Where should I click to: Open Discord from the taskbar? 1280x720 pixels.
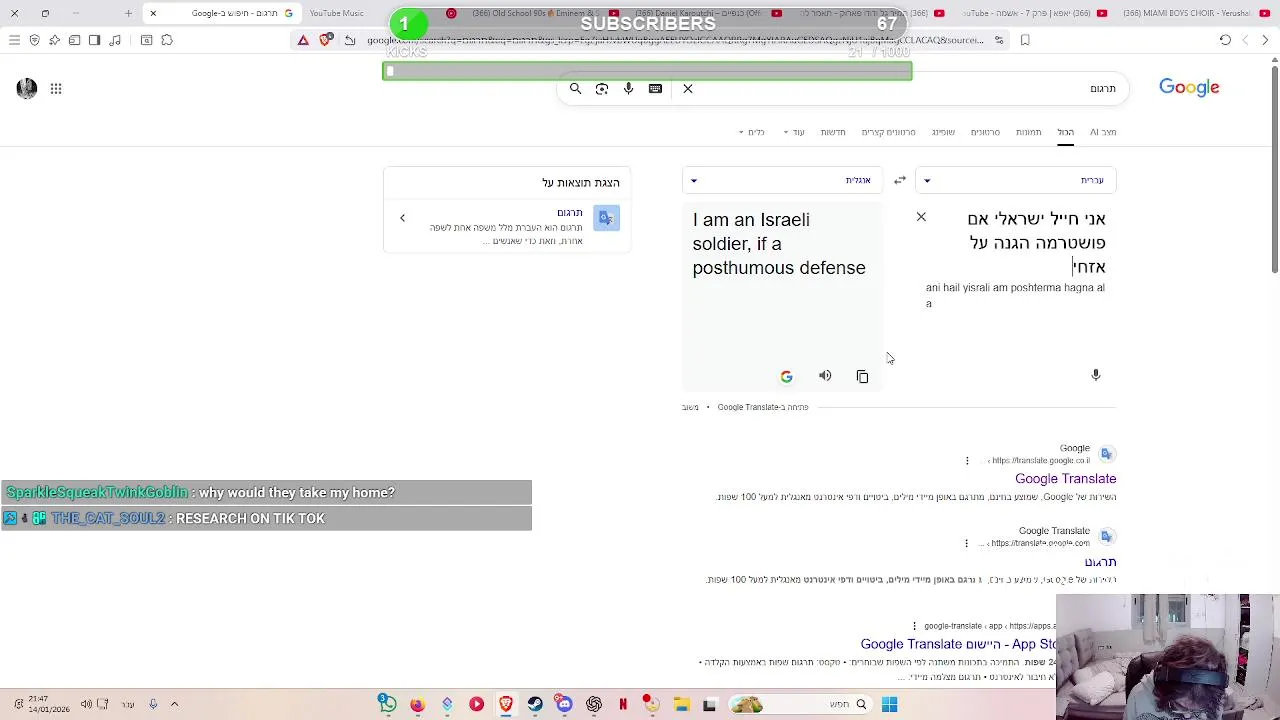pyautogui.click(x=564, y=704)
